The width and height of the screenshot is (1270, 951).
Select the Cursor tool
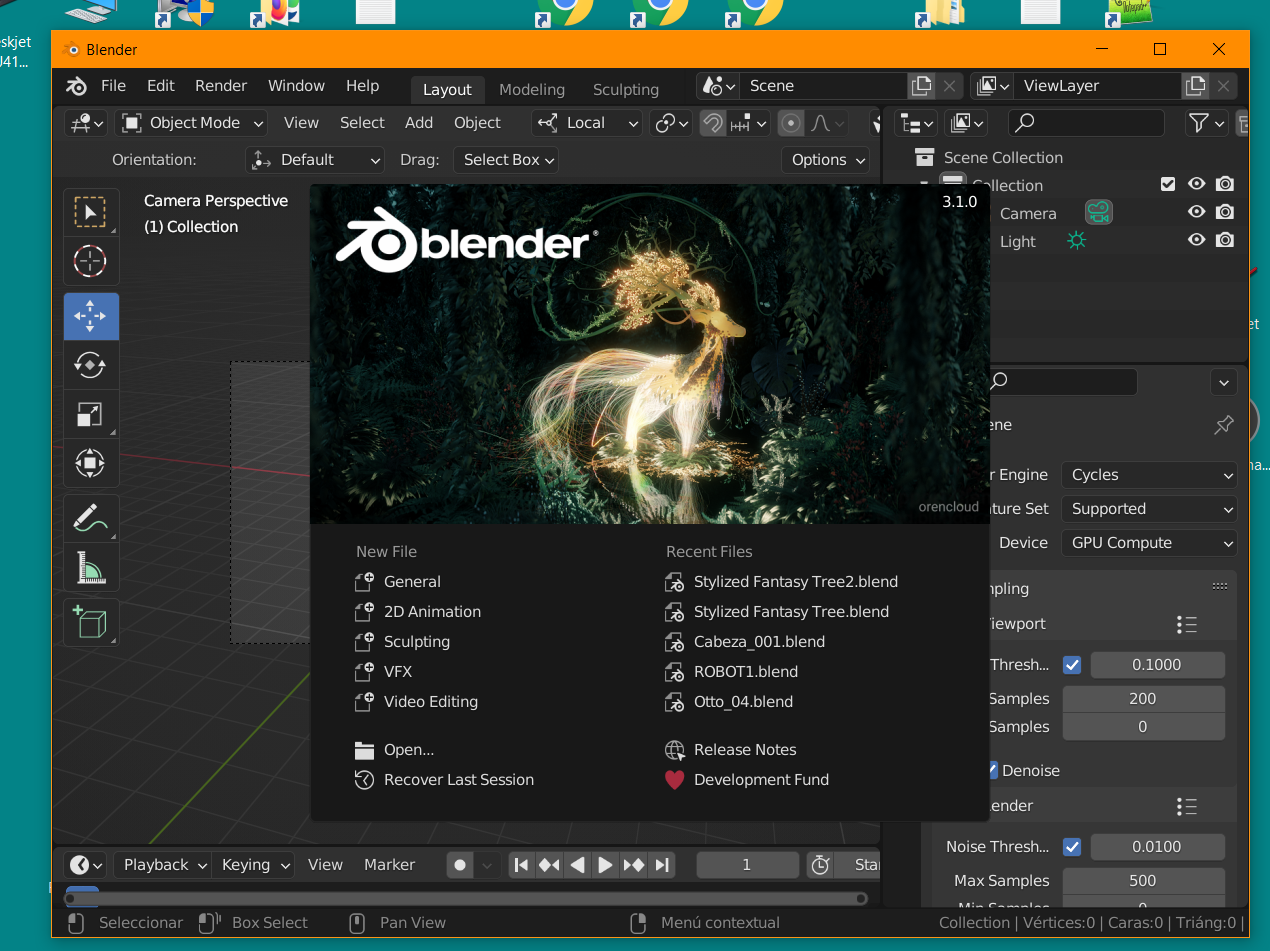click(x=91, y=262)
